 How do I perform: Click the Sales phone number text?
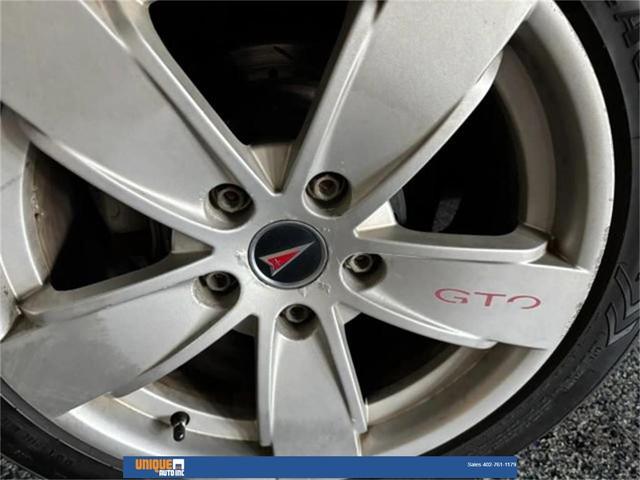[x=492, y=464]
